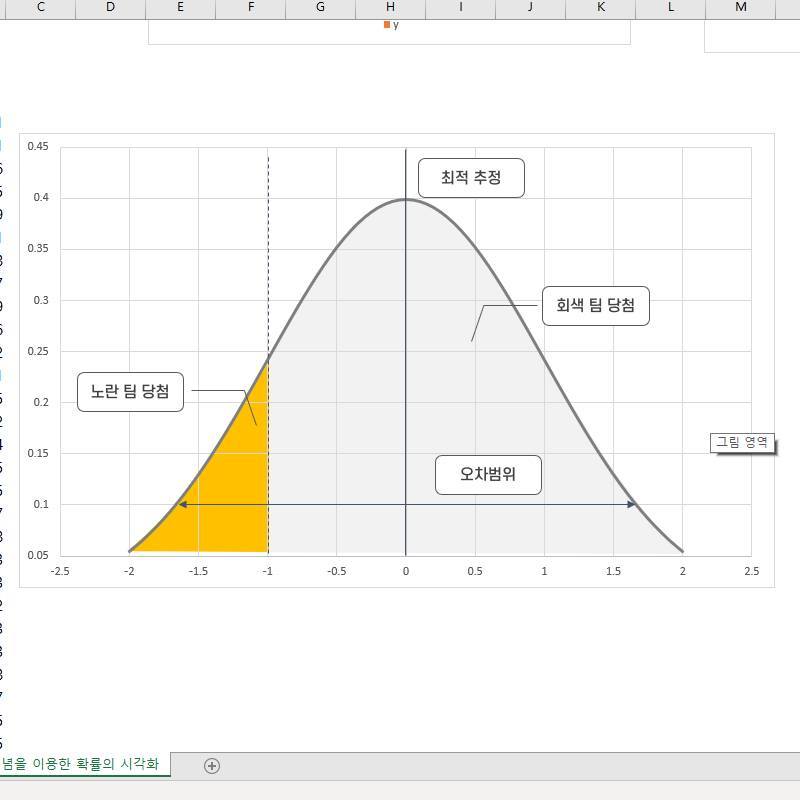The height and width of the screenshot is (800, 800).
Task: Select column F header
Action: [251, 9]
